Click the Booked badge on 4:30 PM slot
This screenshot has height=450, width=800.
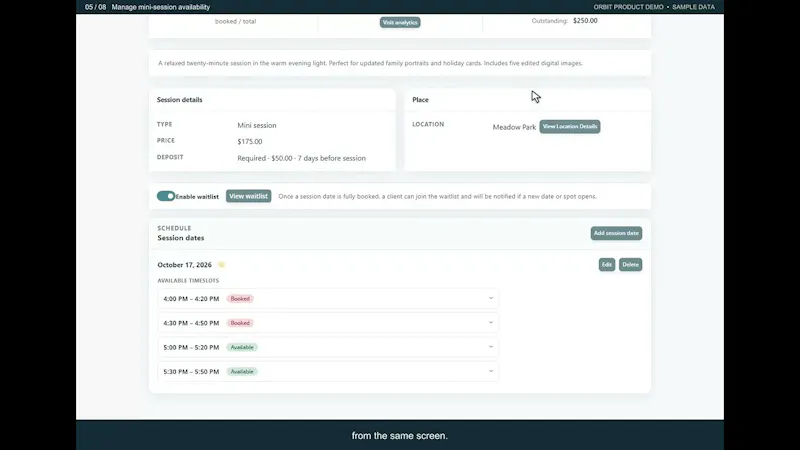pyautogui.click(x=240, y=323)
